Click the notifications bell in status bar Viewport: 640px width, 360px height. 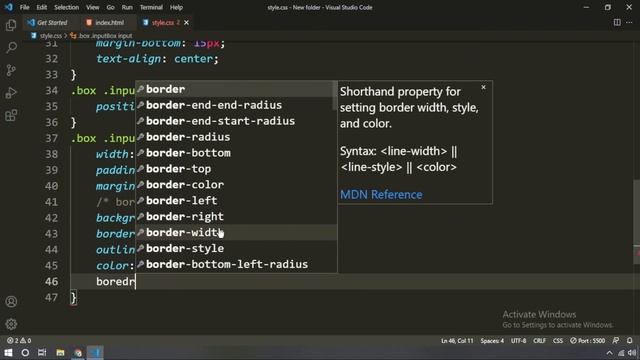tap(629, 340)
